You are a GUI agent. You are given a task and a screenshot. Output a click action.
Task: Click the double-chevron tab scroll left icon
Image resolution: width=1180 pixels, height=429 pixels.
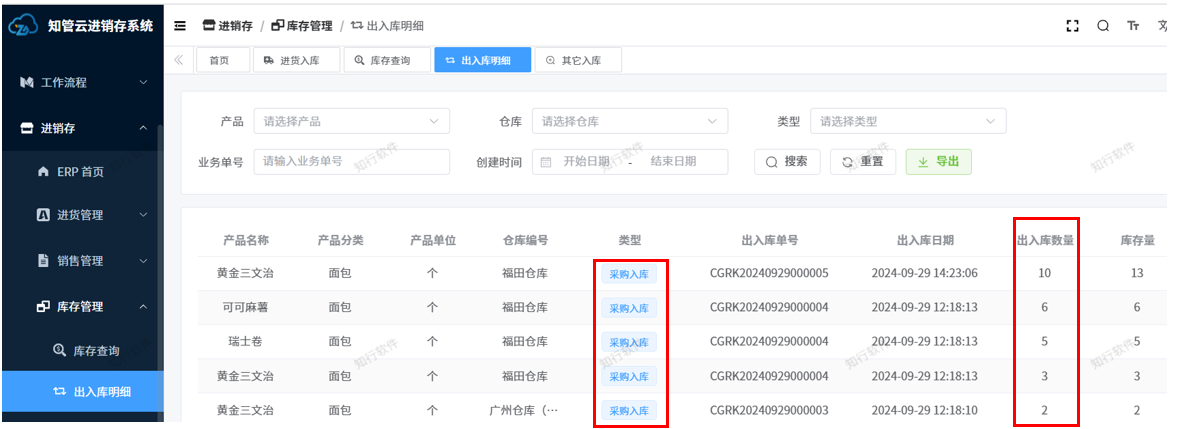click(x=179, y=60)
